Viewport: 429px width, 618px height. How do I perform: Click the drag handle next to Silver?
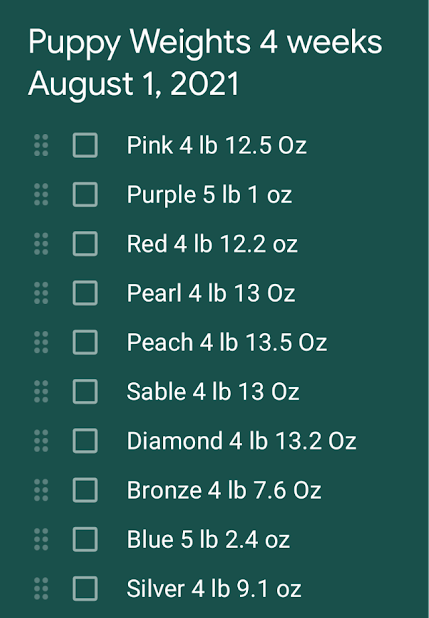click(41, 589)
